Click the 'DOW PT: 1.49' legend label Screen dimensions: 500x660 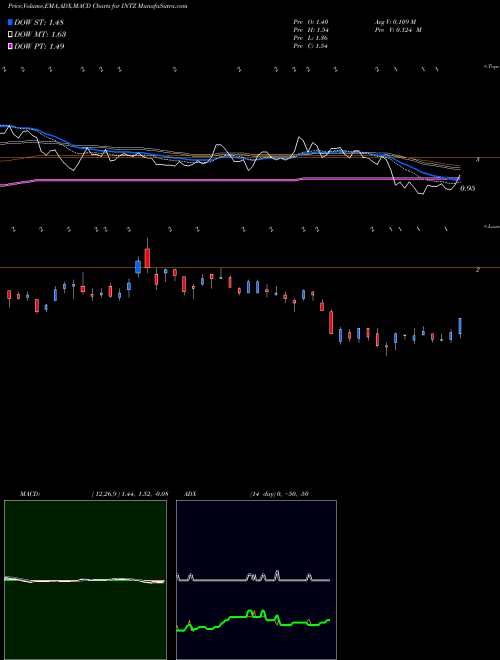tap(39, 47)
